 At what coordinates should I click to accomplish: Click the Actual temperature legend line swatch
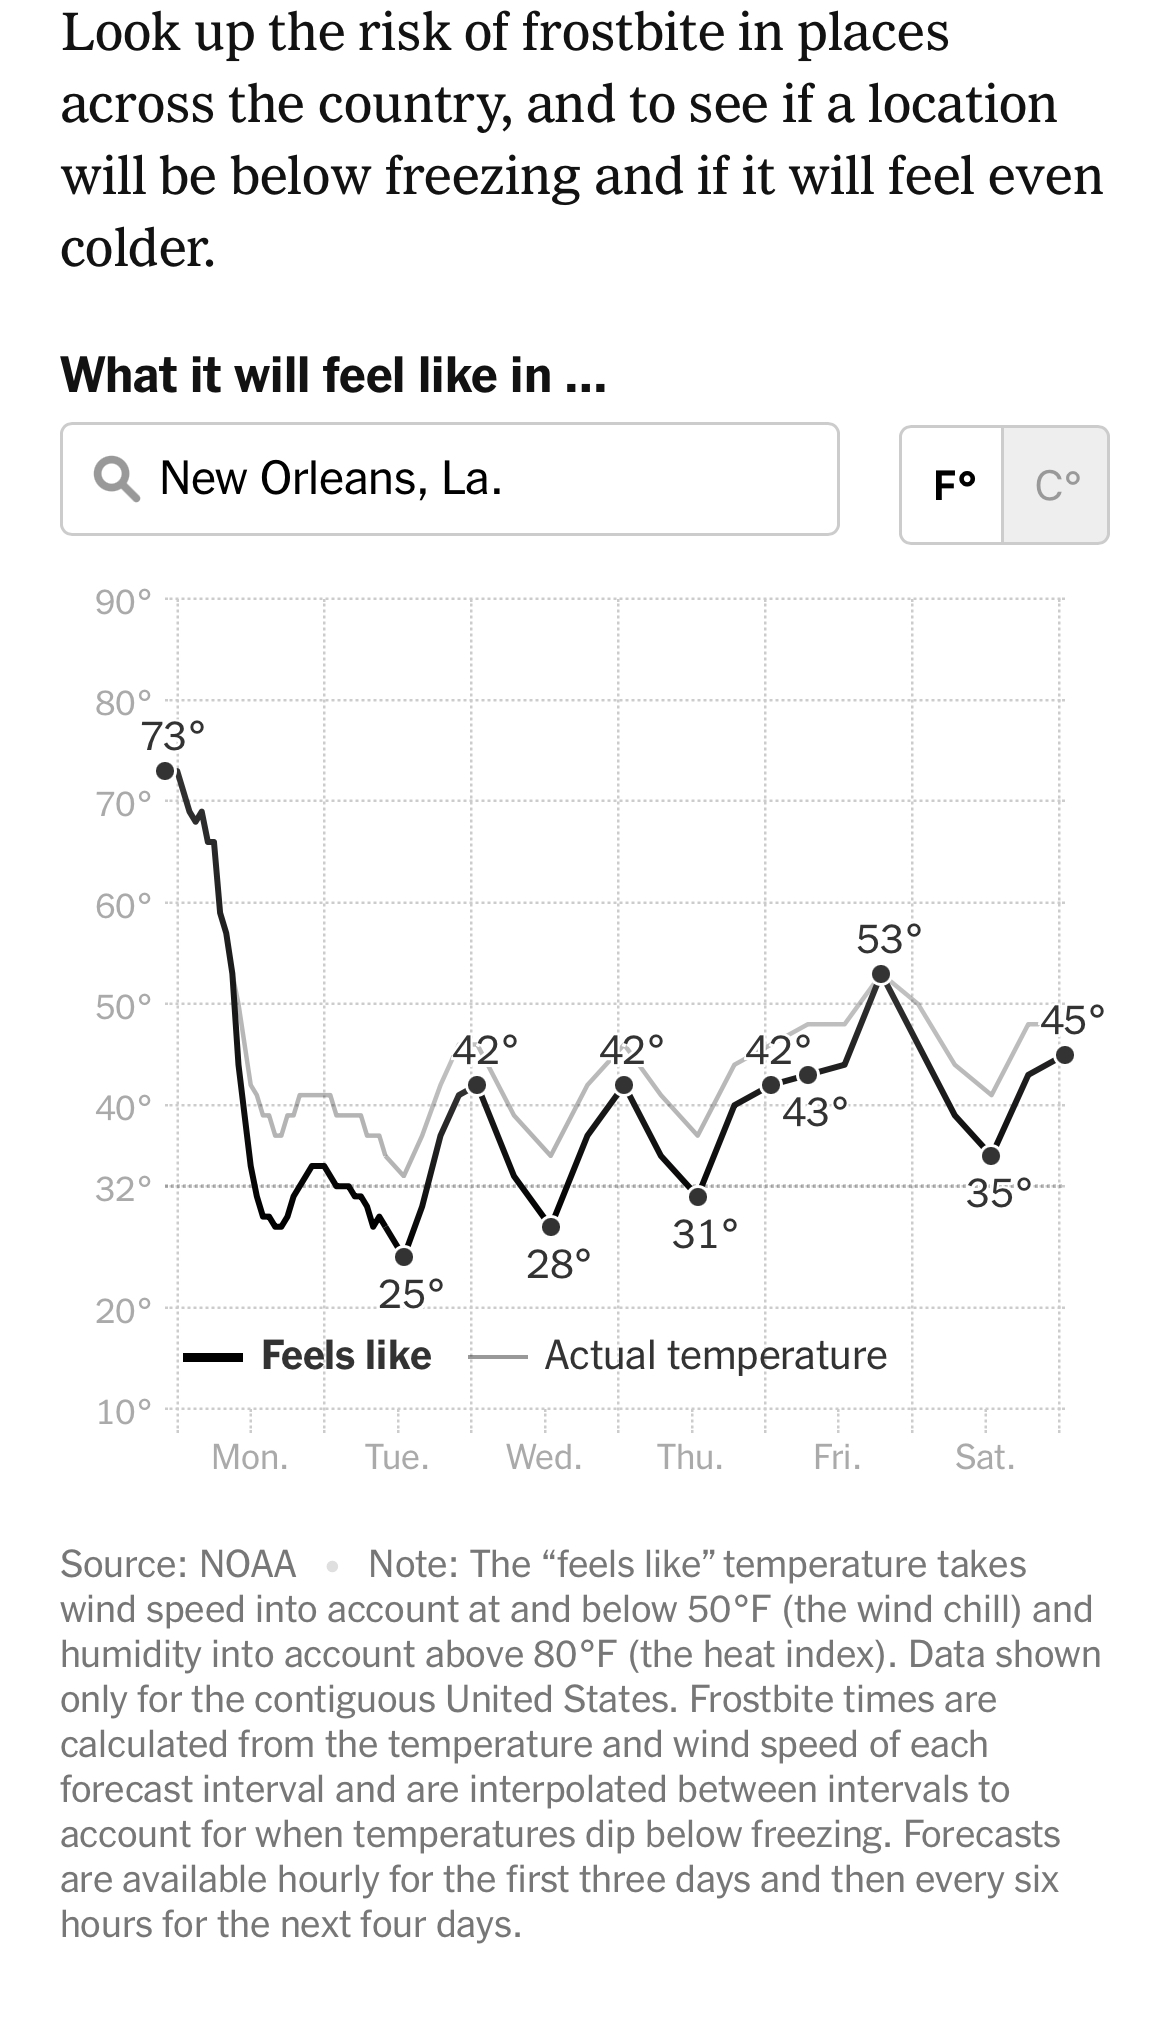coord(497,1357)
